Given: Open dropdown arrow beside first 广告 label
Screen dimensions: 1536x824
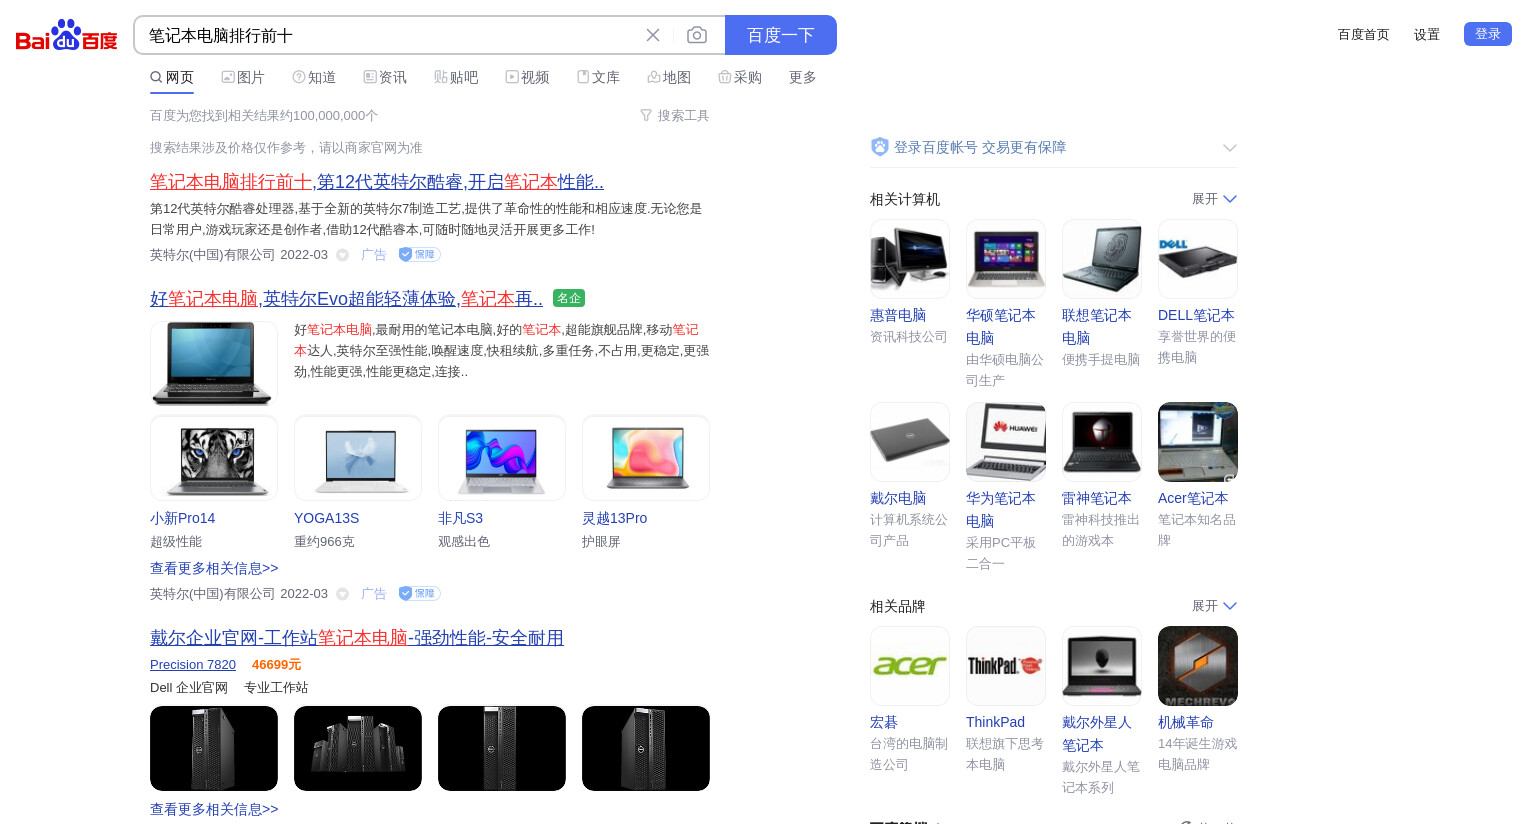Looking at the screenshot, I should [x=342, y=255].
